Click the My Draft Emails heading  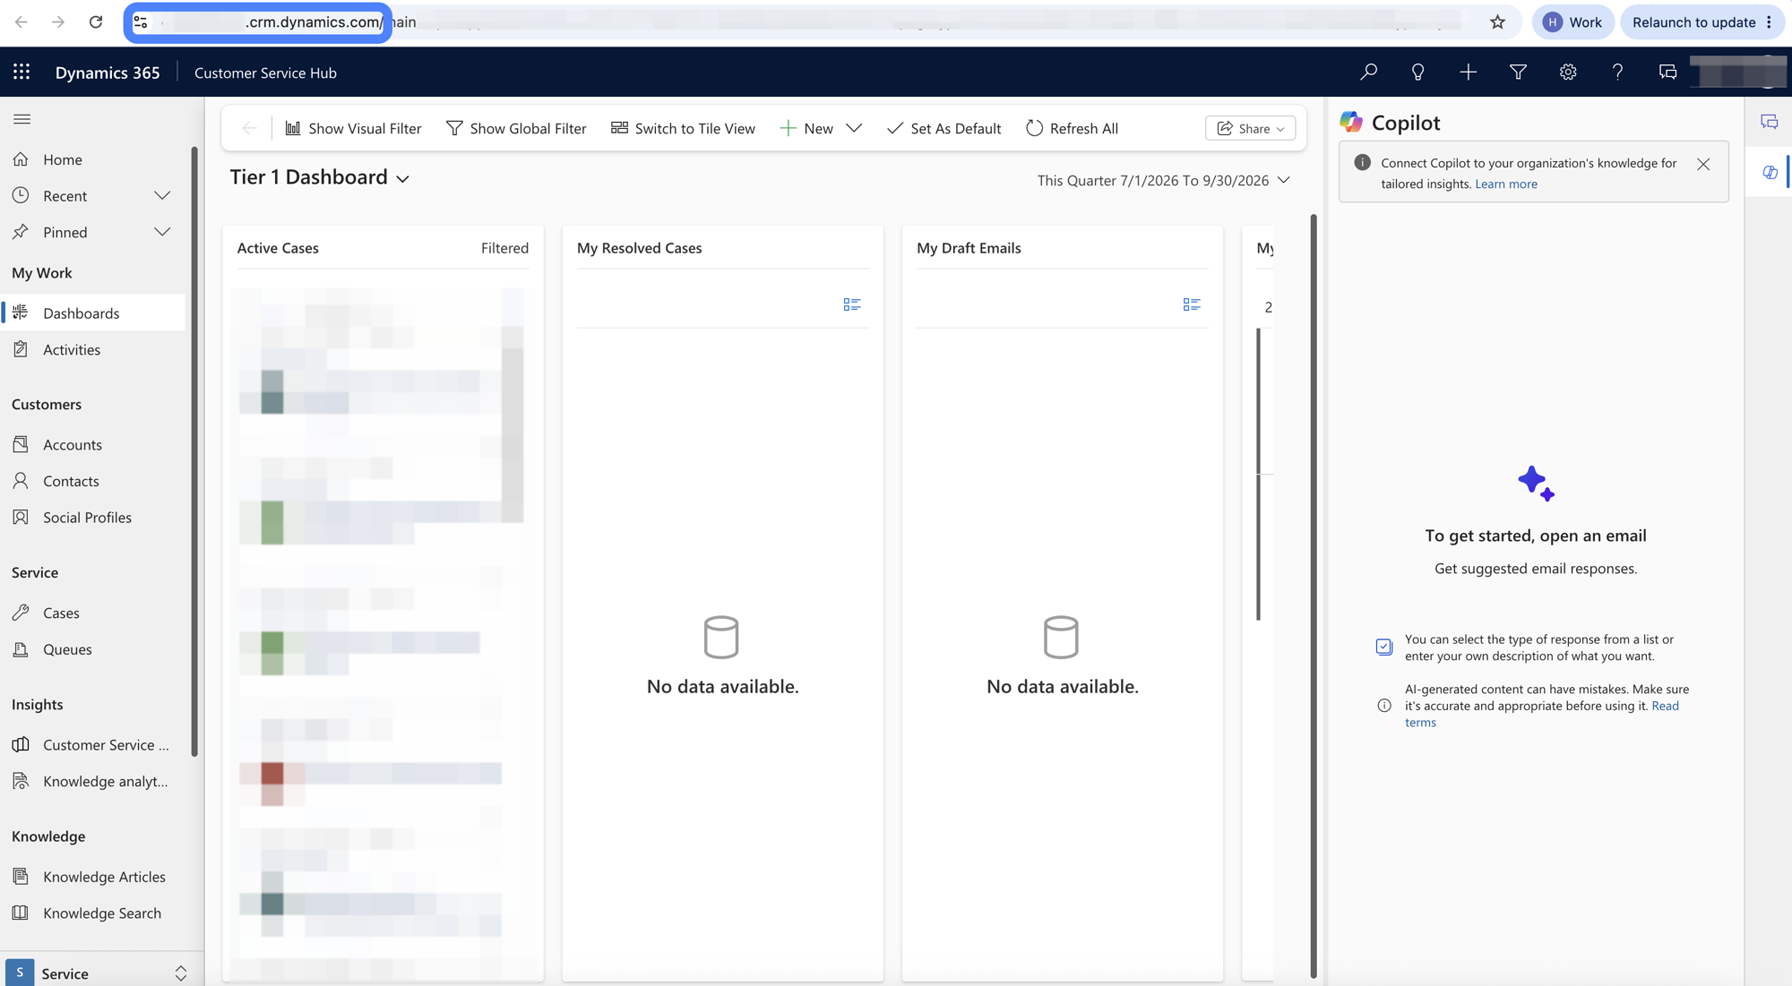point(968,248)
